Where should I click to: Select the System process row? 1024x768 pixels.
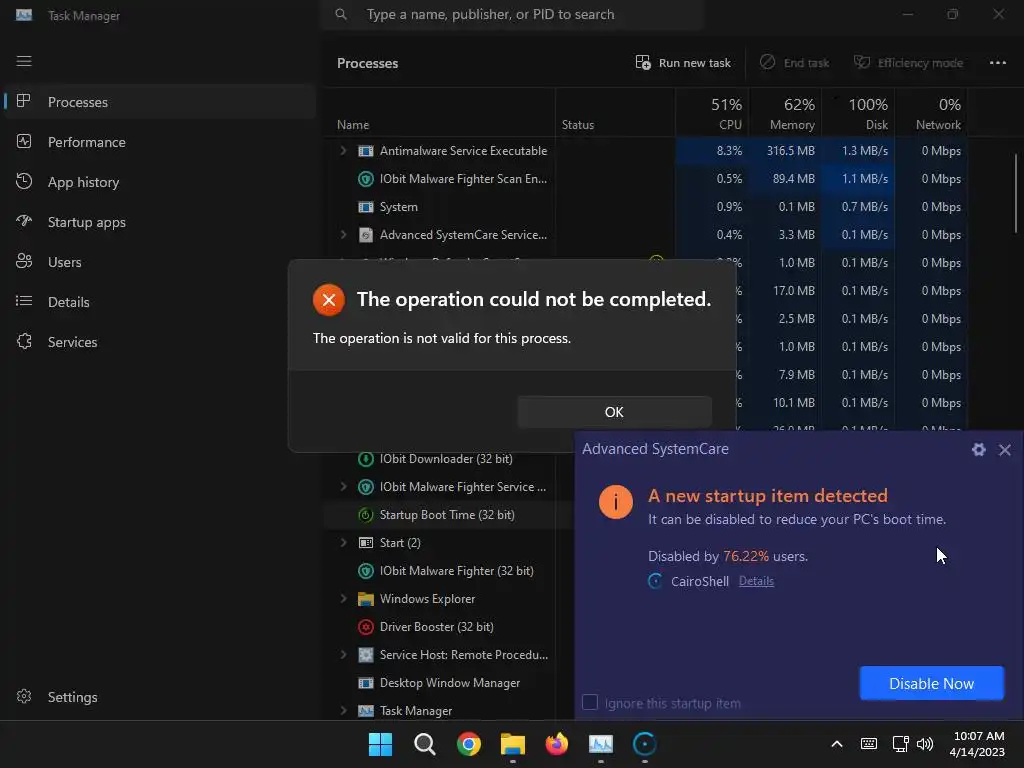tap(645, 207)
